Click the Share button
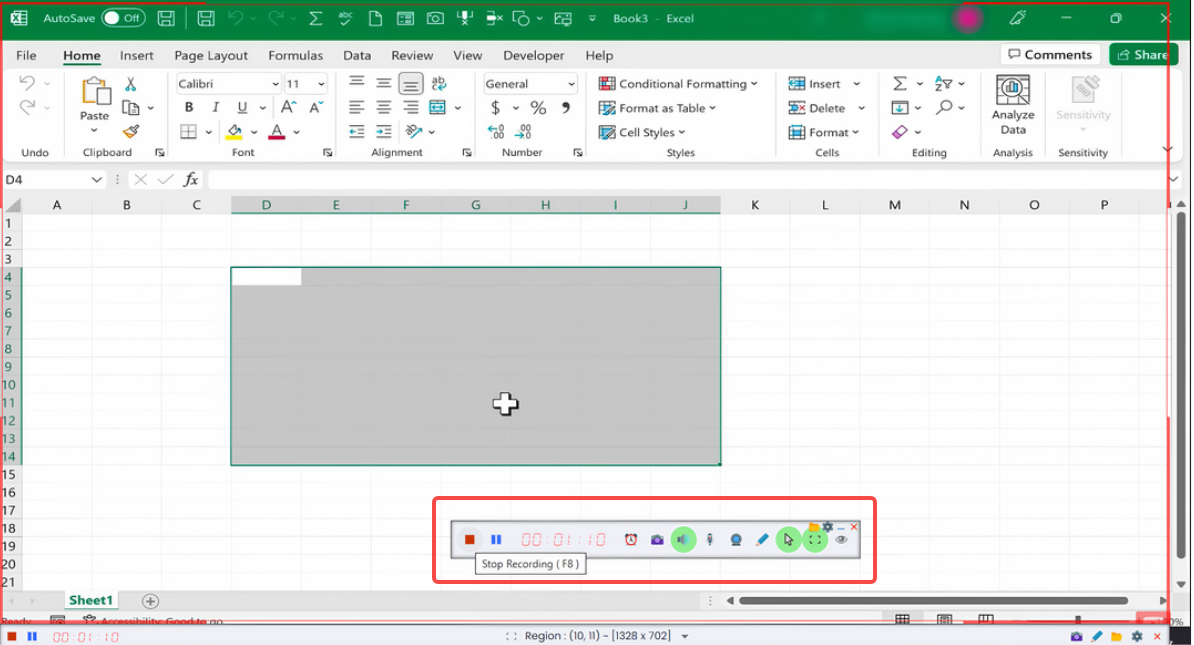Image resolution: width=1194 pixels, height=645 pixels. click(1141, 55)
